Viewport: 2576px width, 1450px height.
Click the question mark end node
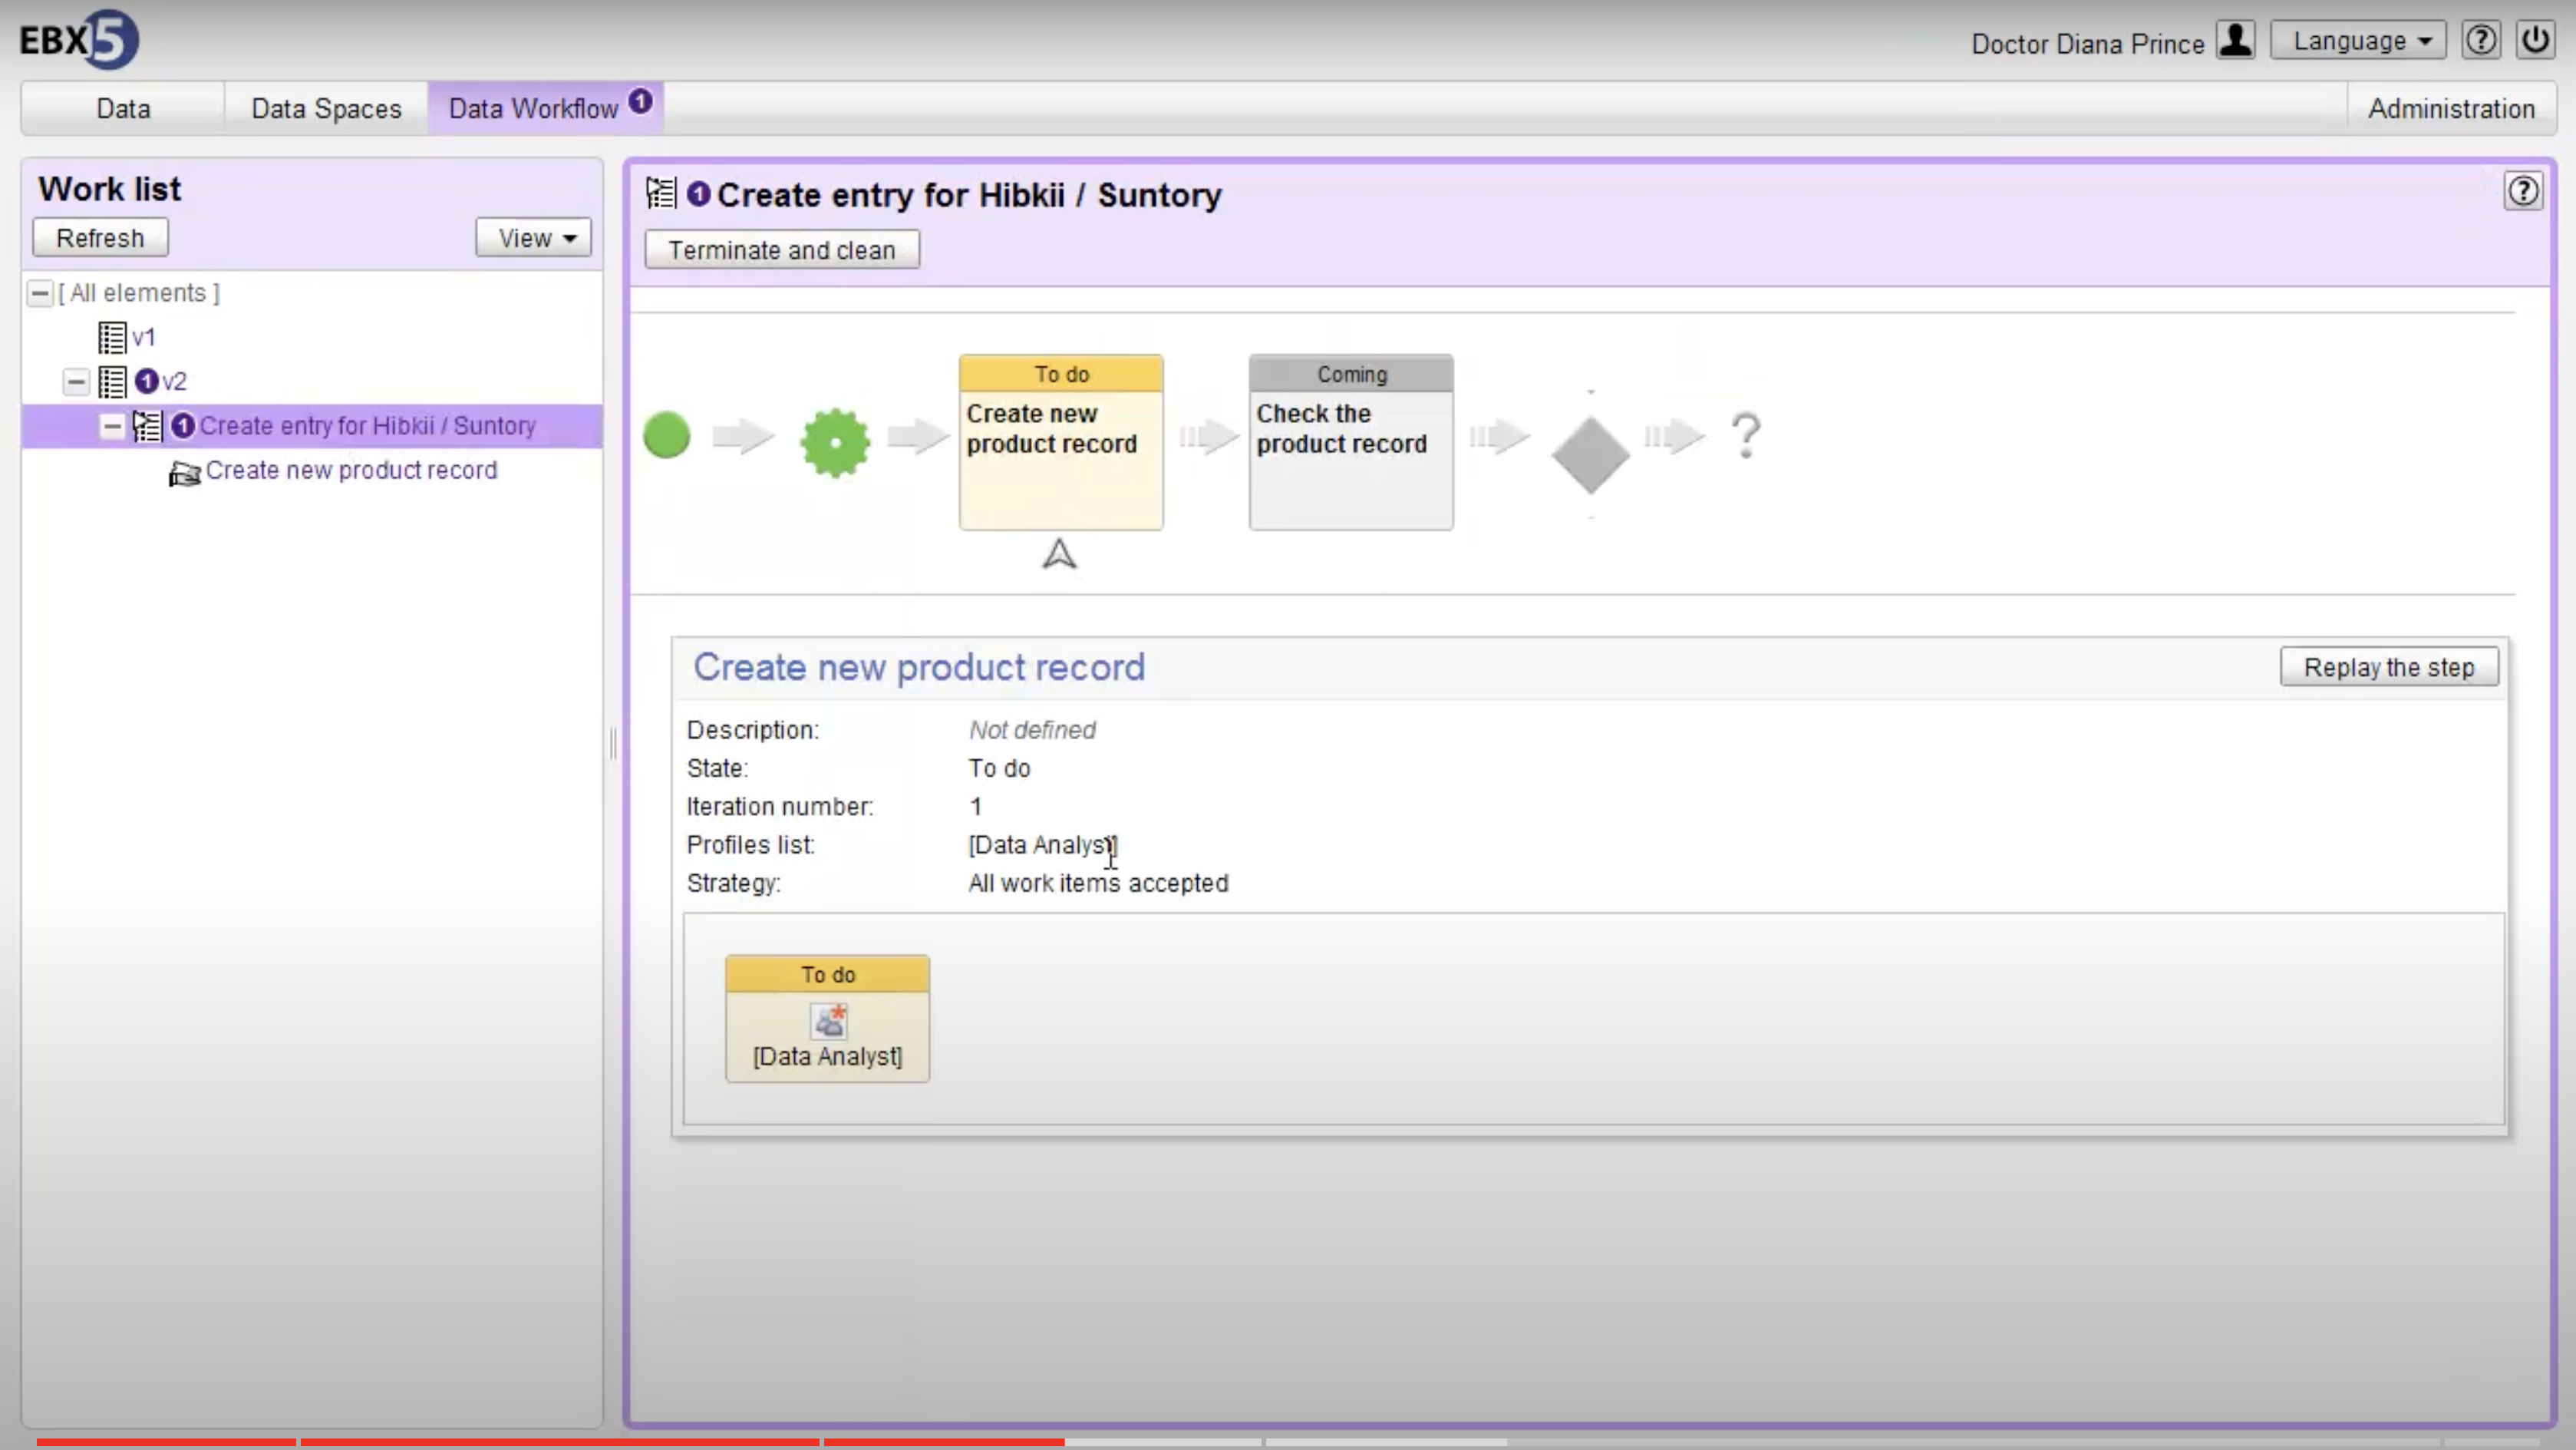pyautogui.click(x=1746, y=436)
